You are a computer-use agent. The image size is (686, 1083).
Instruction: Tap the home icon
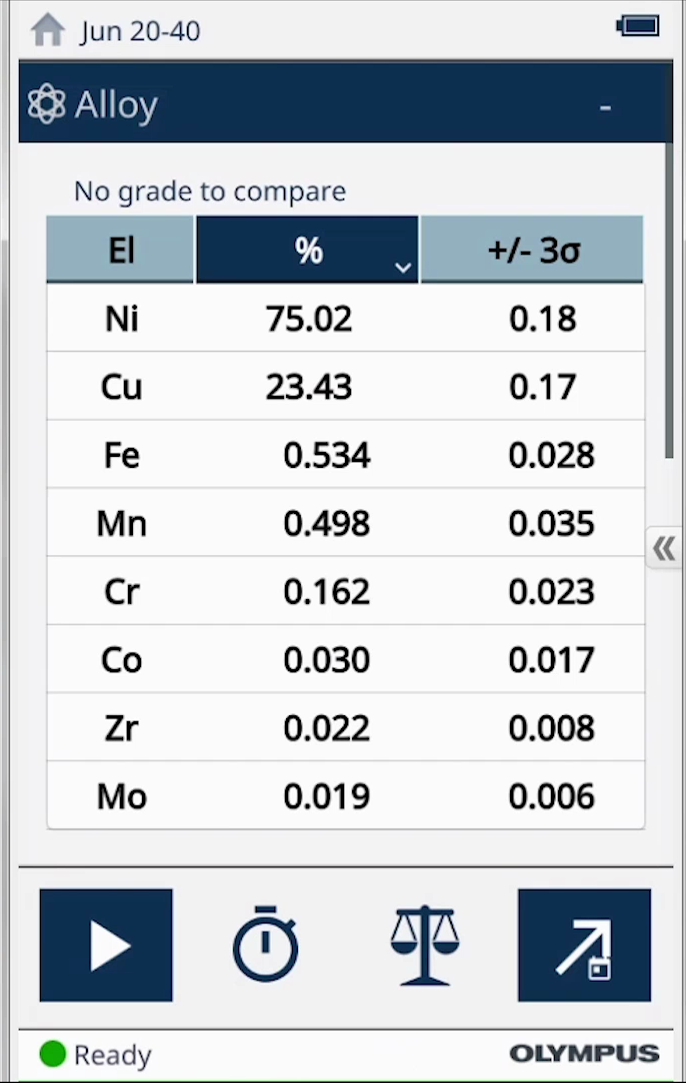47,30
